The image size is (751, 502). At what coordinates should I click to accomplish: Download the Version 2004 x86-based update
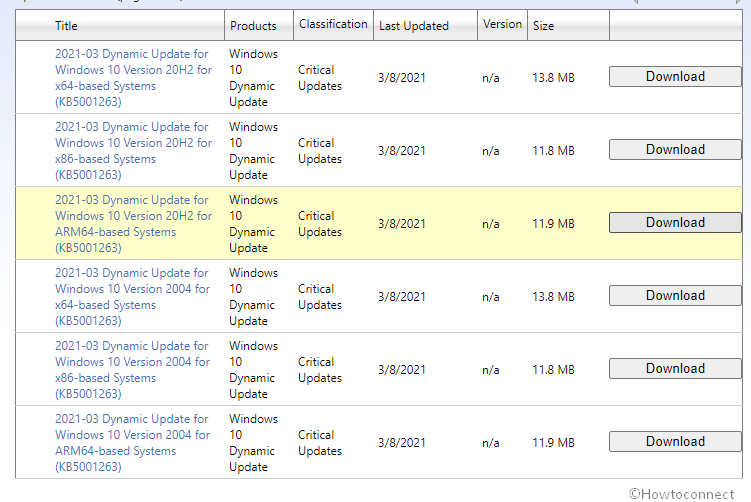coord(675,369)
